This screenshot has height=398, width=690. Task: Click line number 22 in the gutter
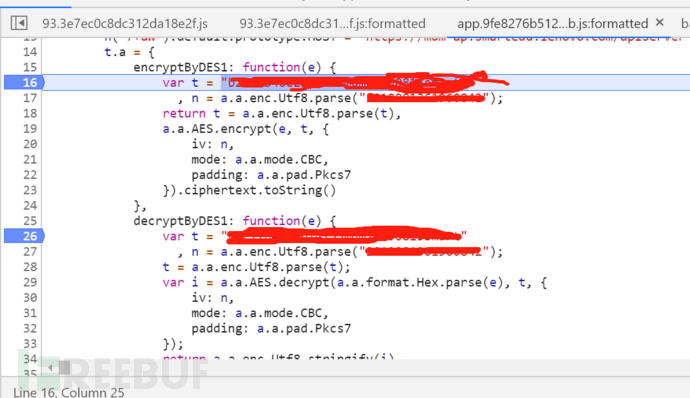[30, 175]
